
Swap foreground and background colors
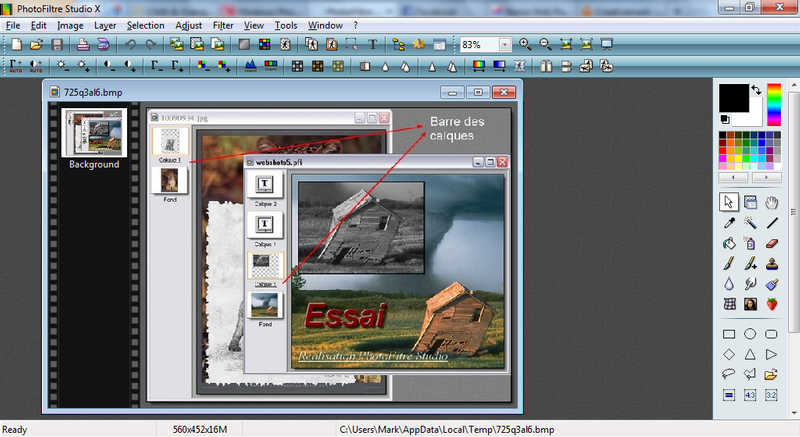click(x=756, y=90)
